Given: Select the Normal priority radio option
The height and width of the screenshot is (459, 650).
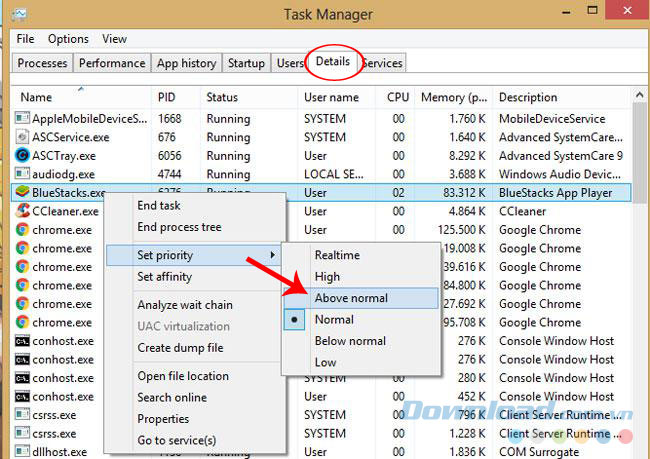Looking at the screenshot, I should (x=334, y=320).
